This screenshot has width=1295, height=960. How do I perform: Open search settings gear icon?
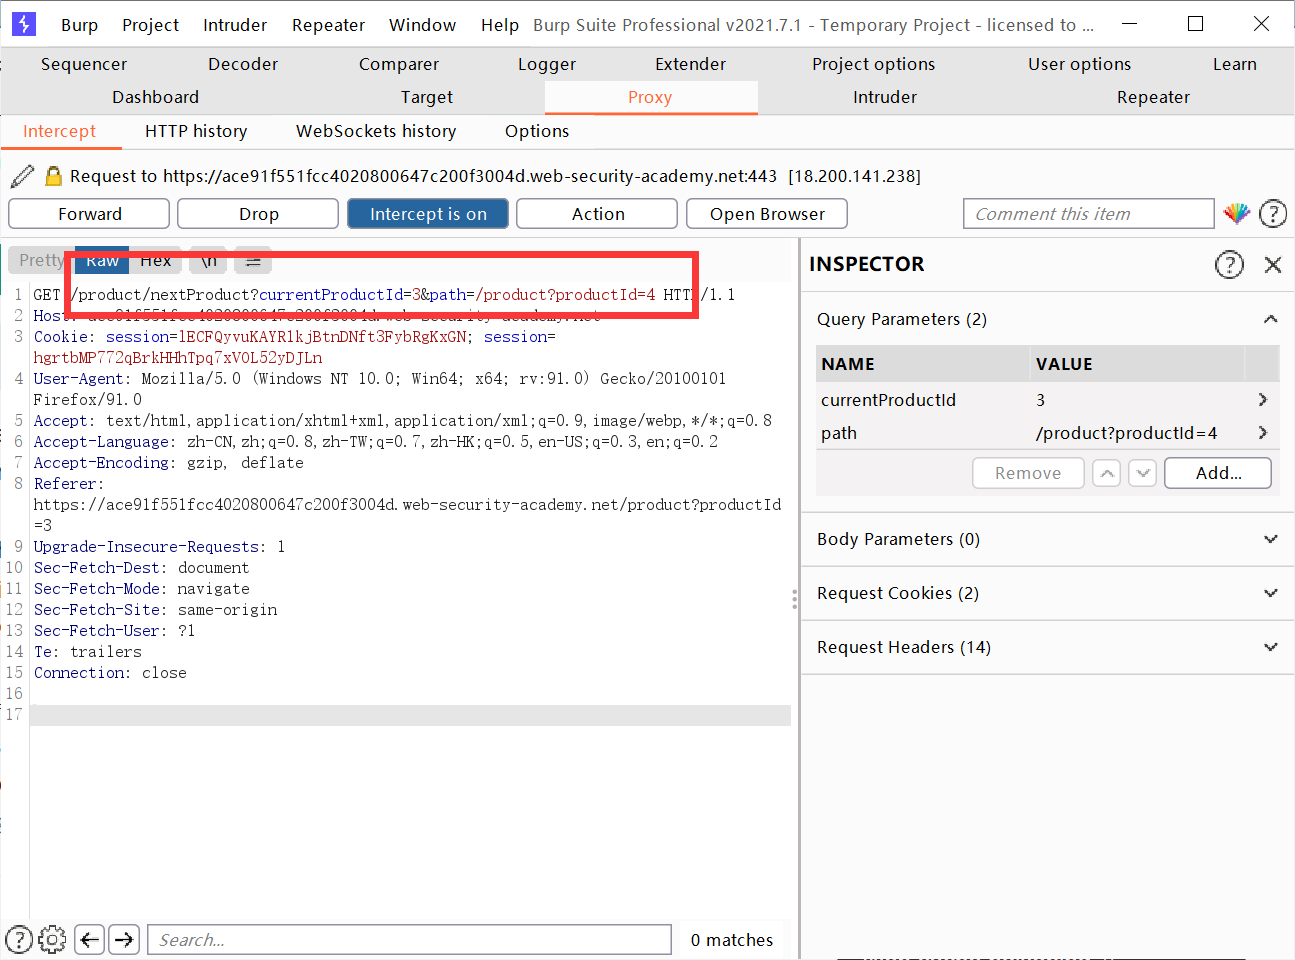pos(52,939)
